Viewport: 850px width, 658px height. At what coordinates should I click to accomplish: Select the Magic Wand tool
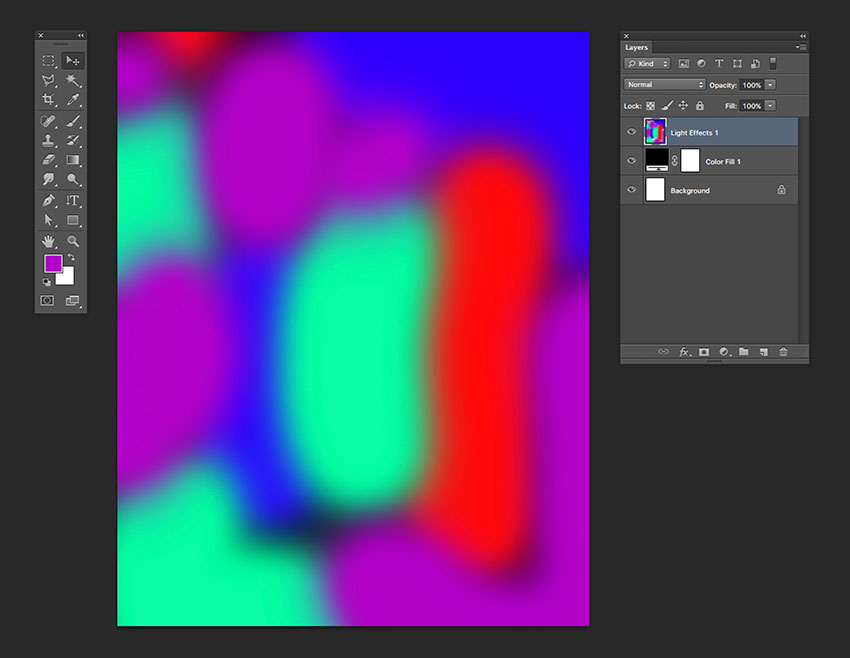[x=73, y=80]
